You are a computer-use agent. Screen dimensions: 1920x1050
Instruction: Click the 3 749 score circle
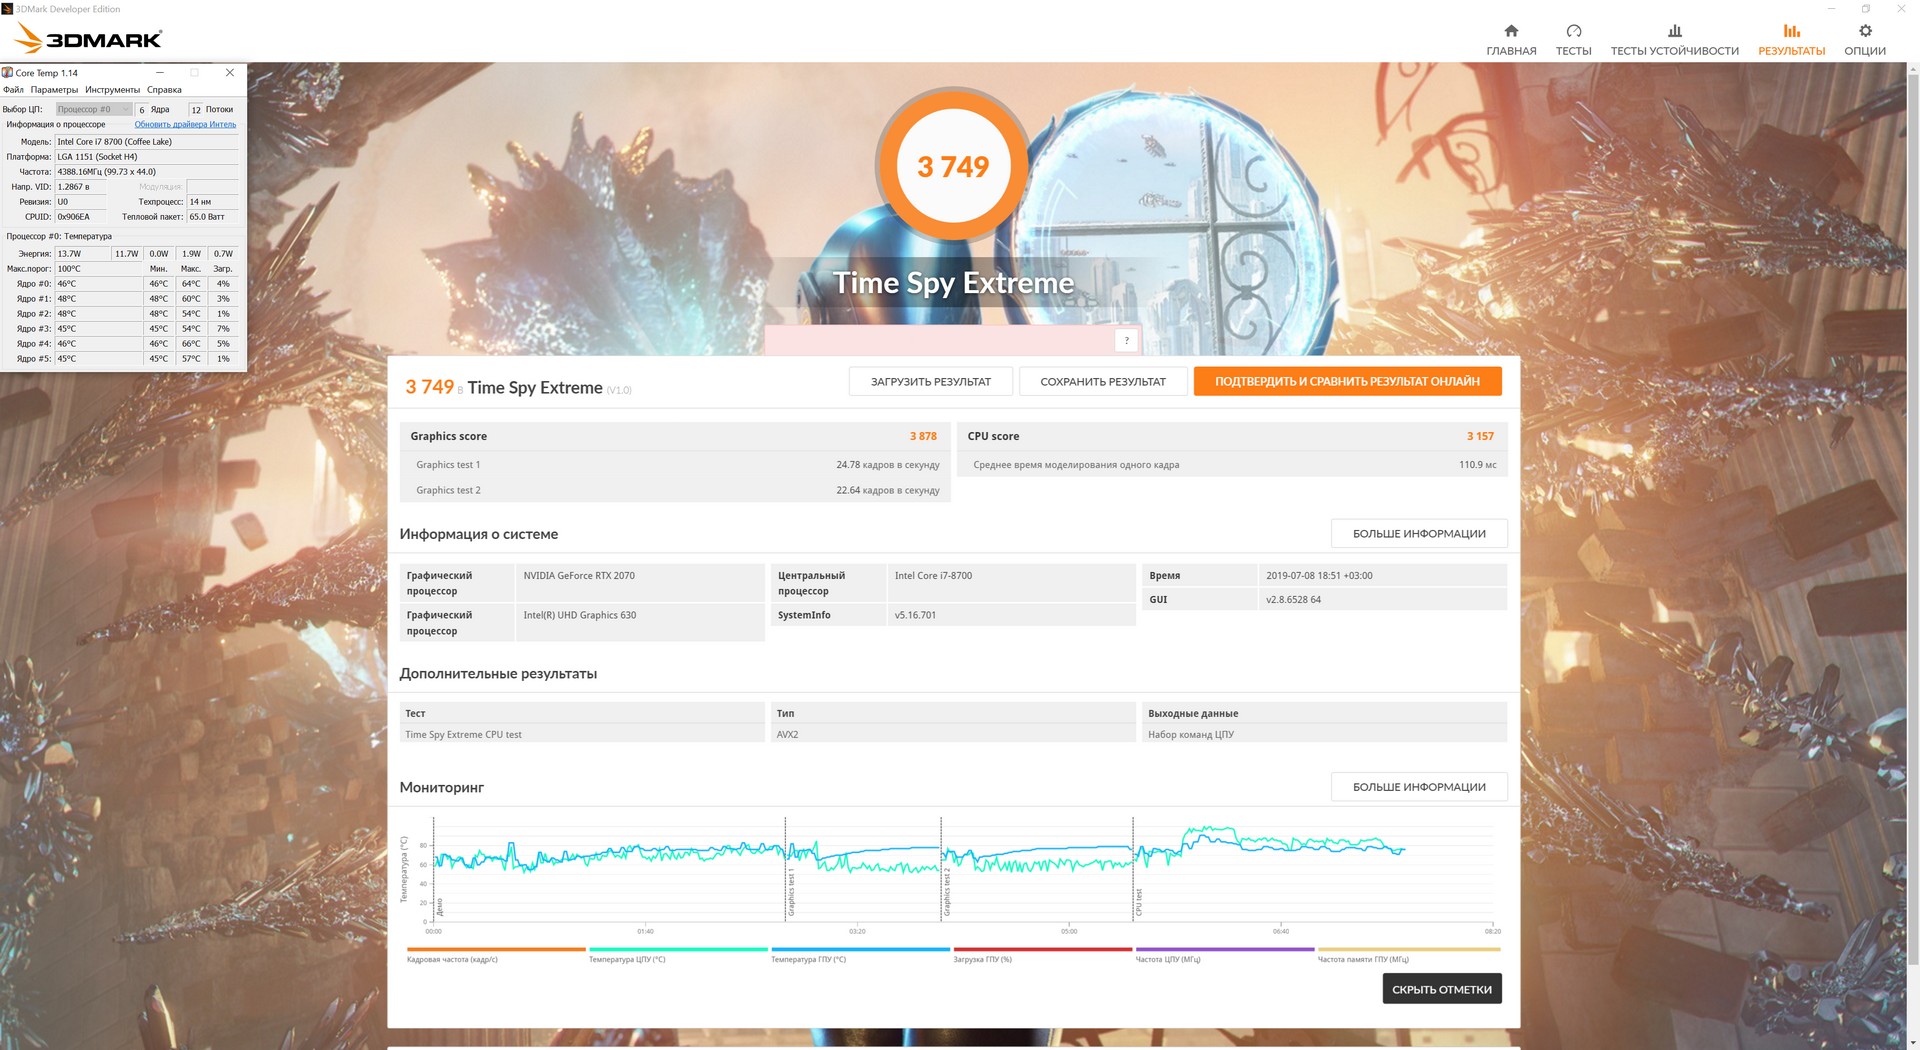(953, 166)
